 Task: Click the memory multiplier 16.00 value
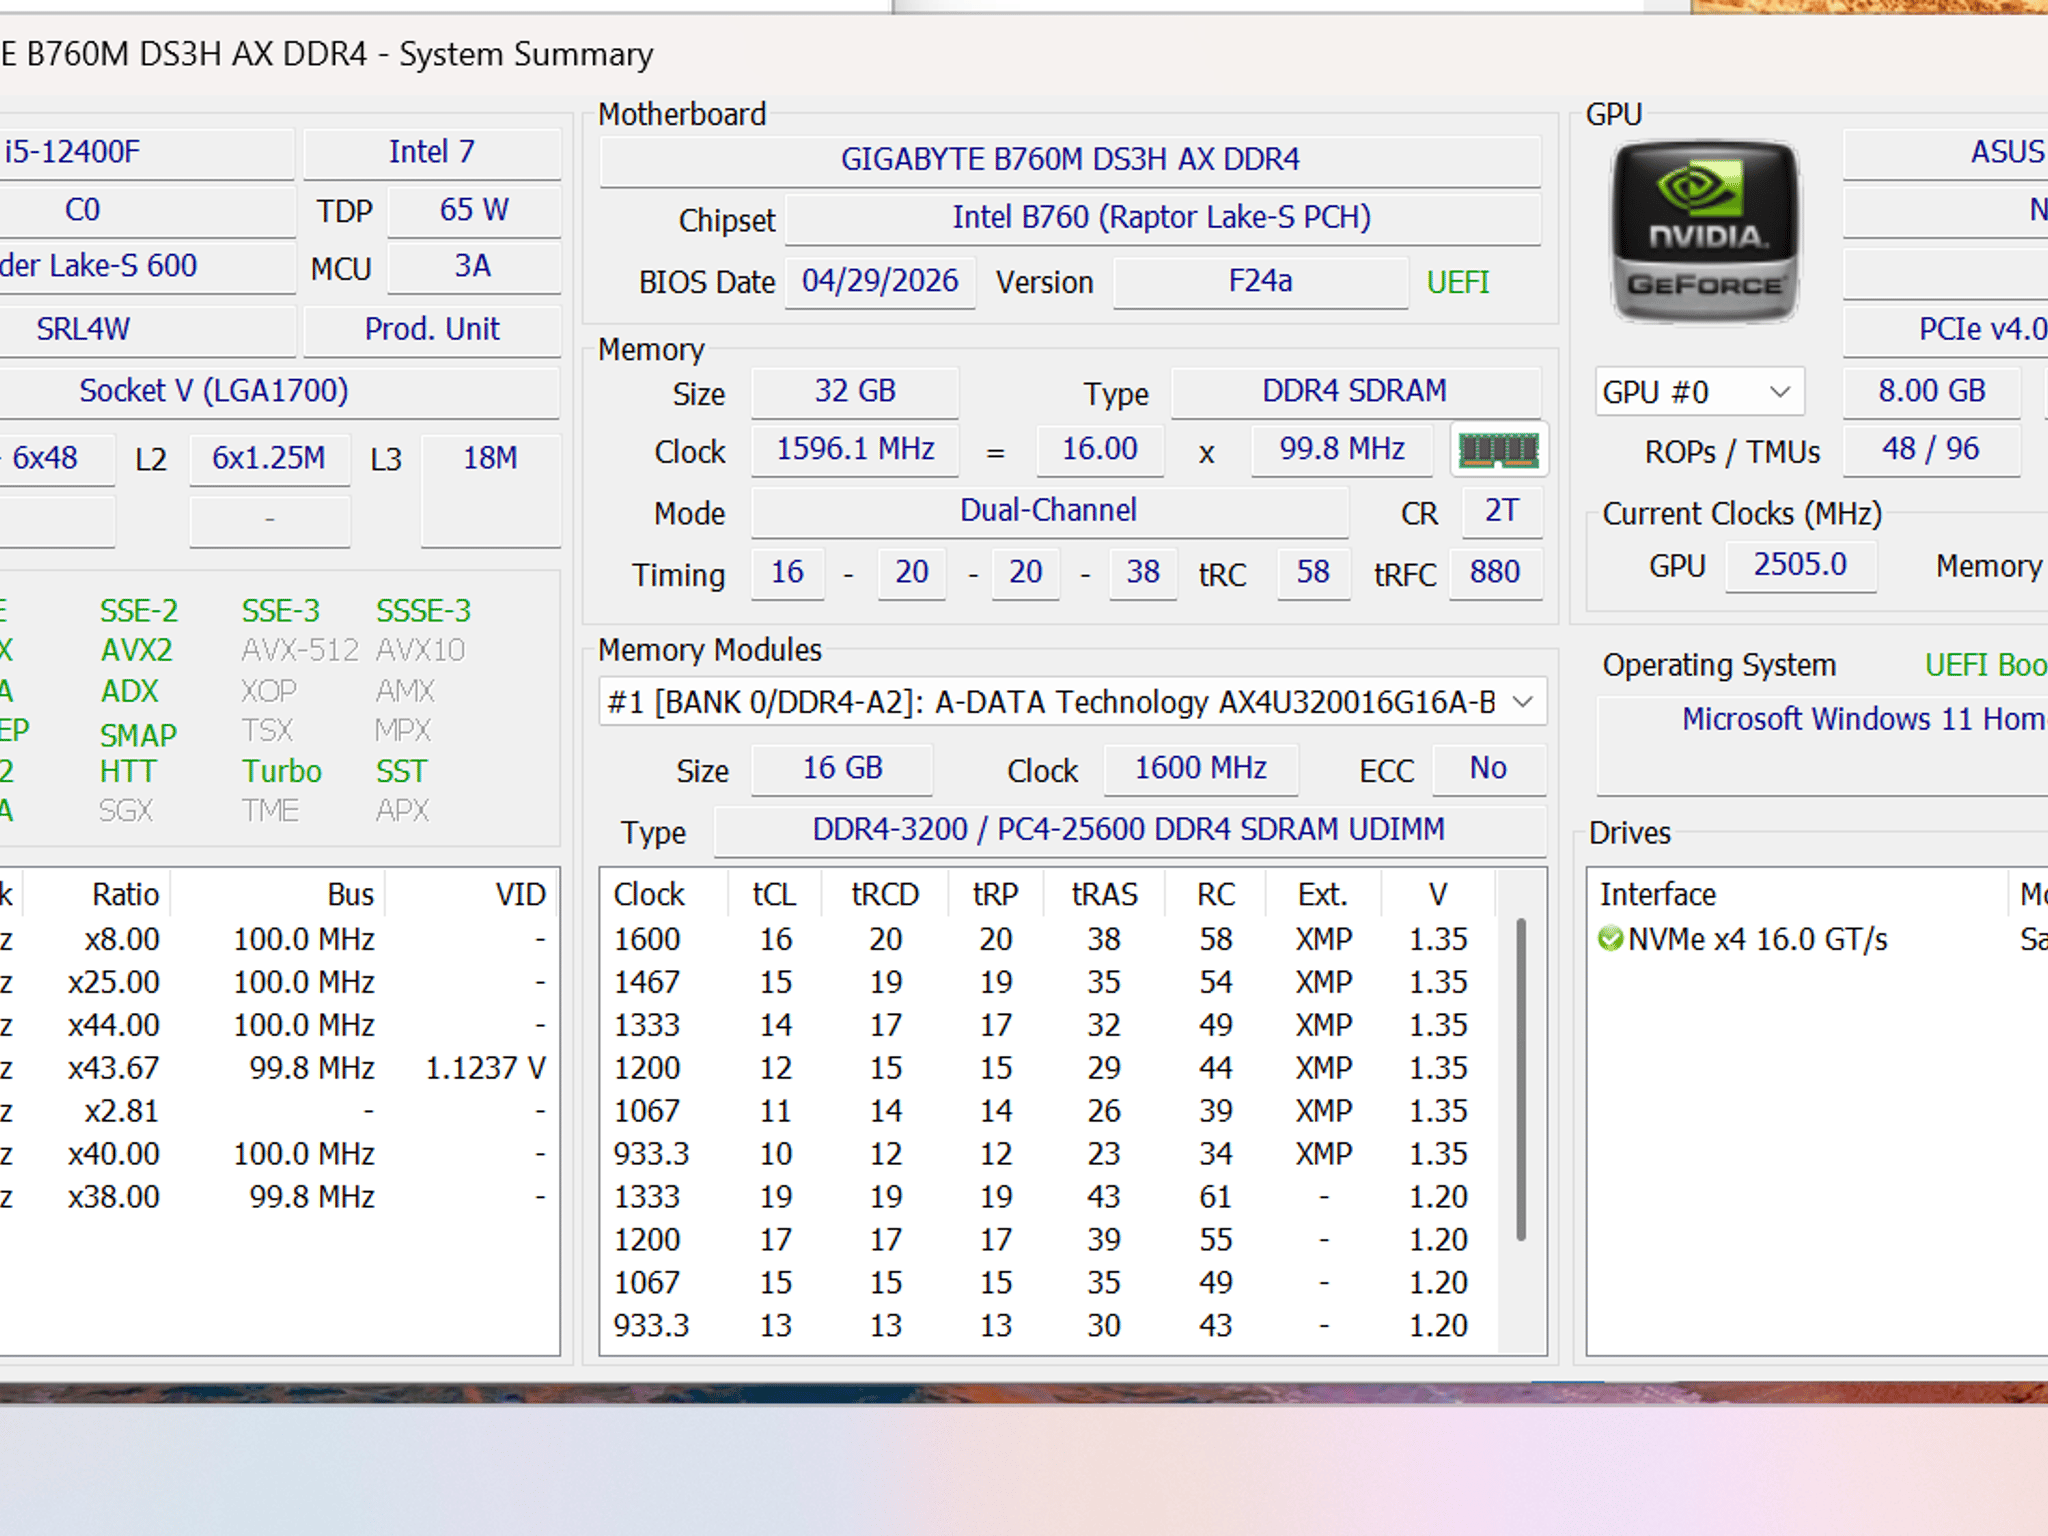(x=1099, y=449)
